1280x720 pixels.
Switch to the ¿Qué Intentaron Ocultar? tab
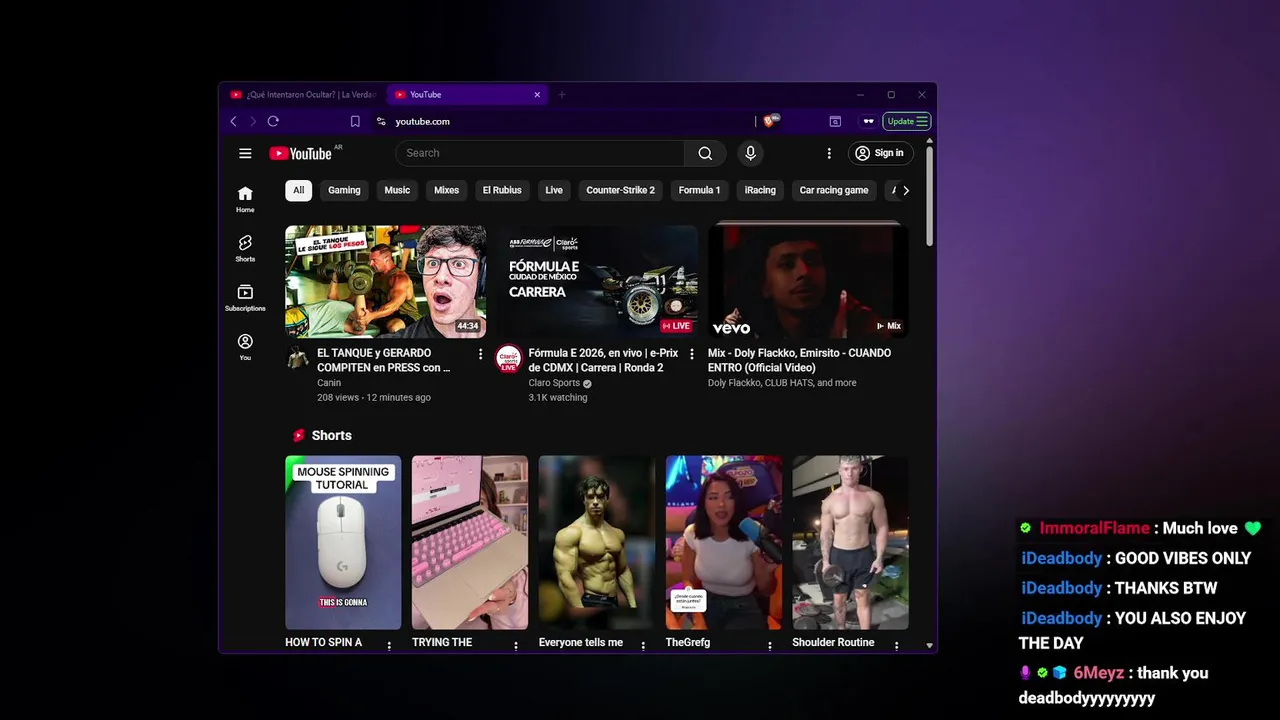[x=303, y=94]
